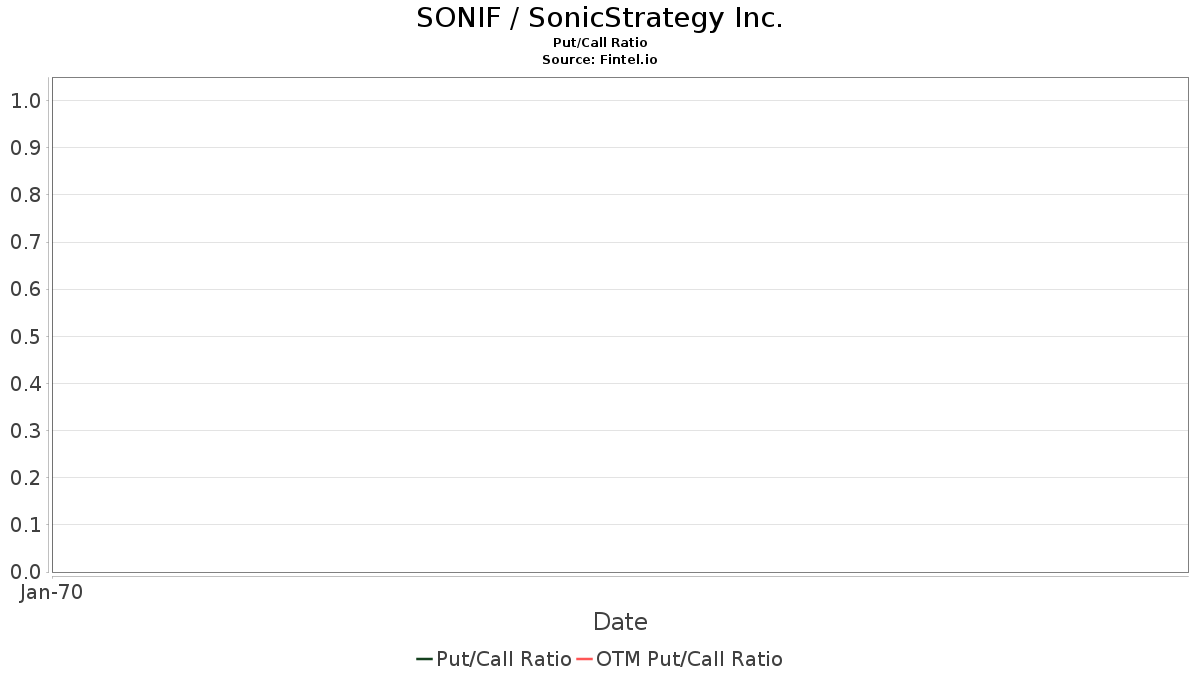Click the Date x-axis title

620,622
